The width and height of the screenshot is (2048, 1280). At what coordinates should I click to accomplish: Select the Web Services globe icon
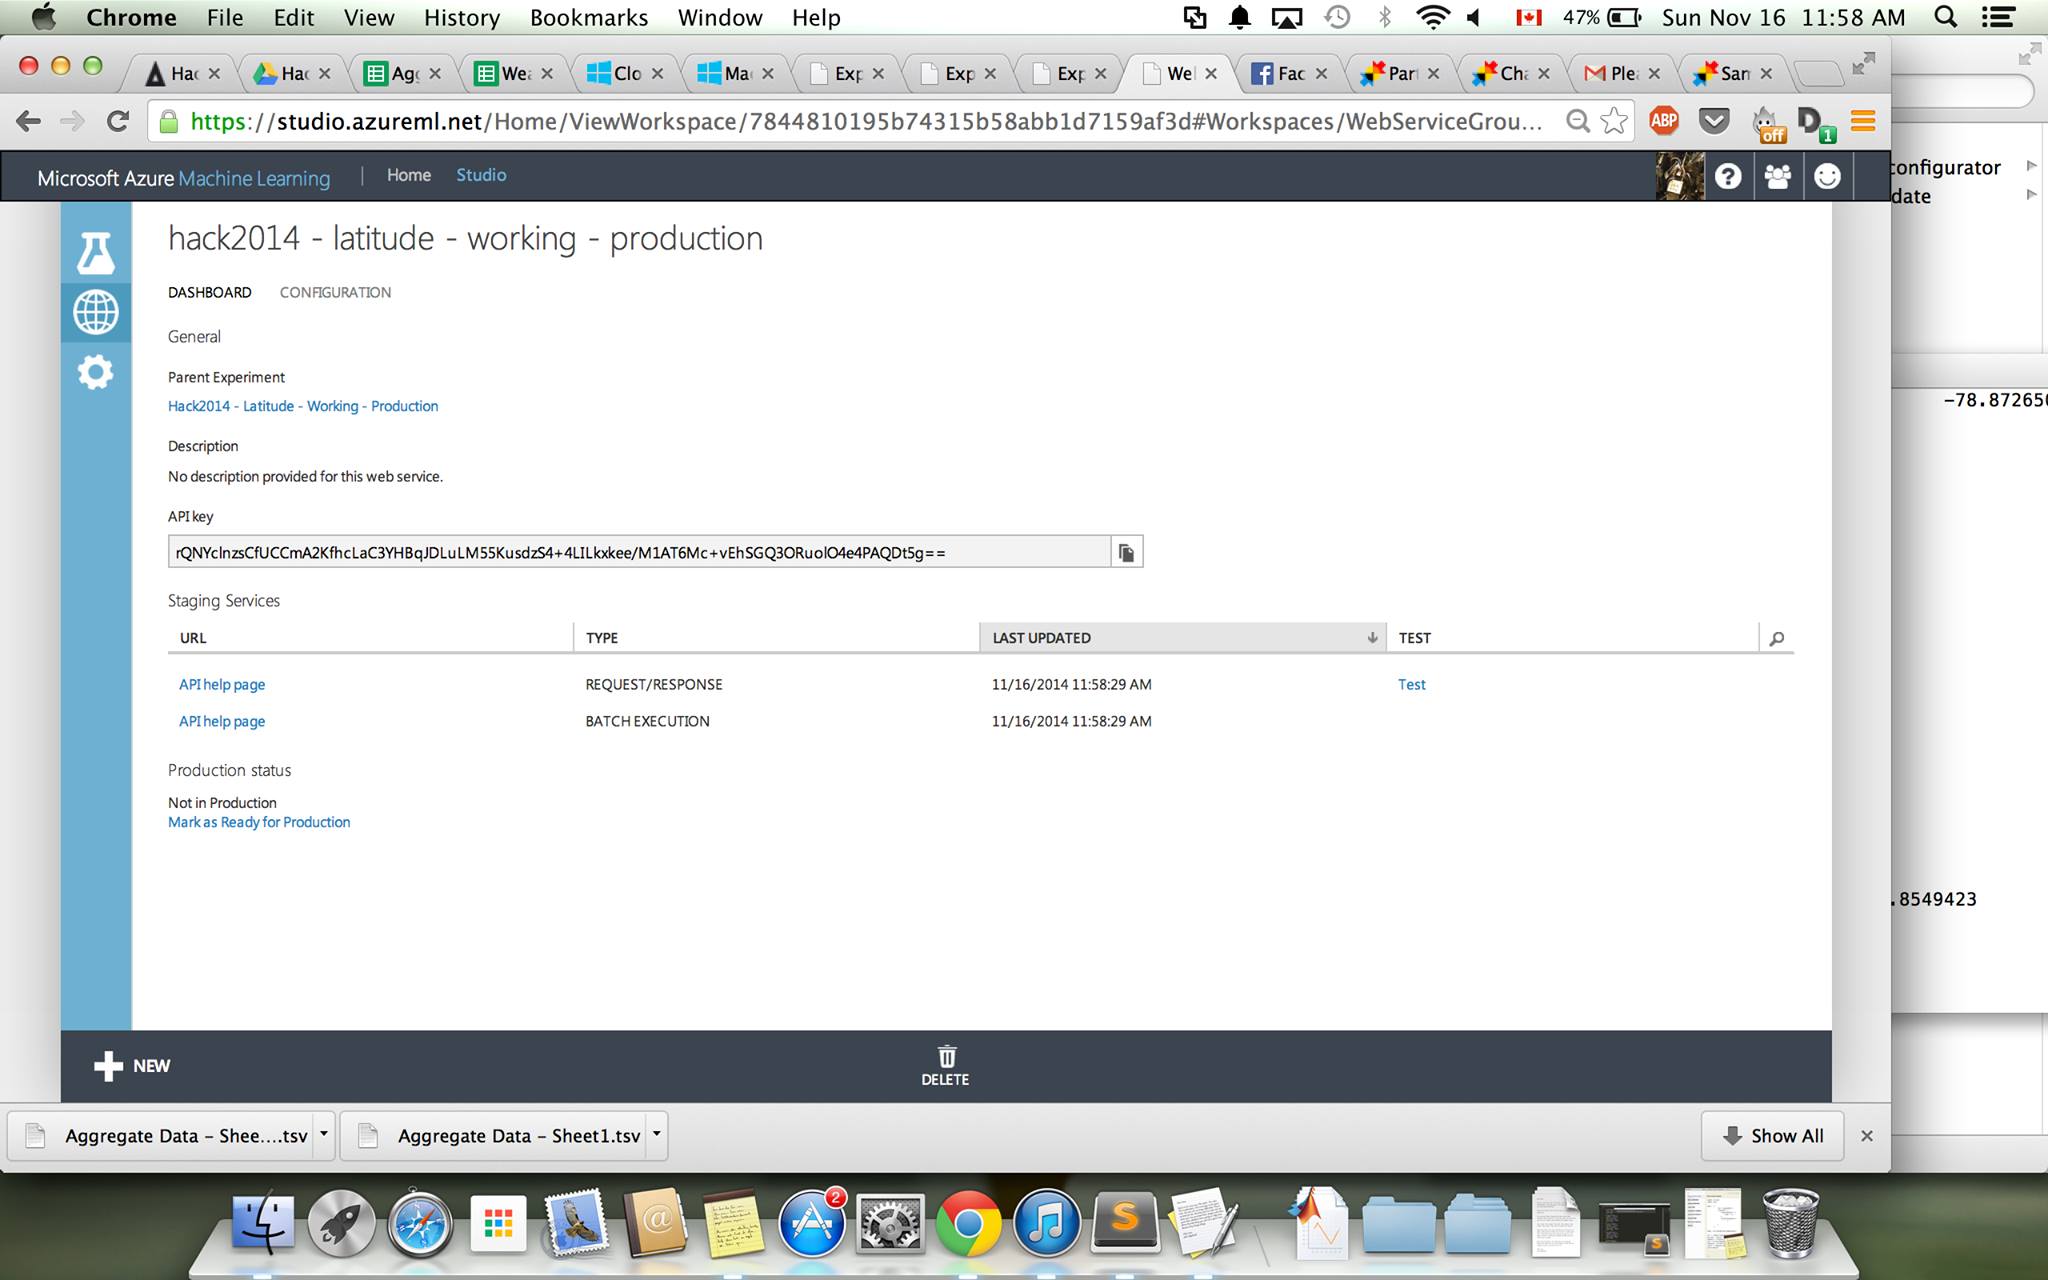pos(96,312)
